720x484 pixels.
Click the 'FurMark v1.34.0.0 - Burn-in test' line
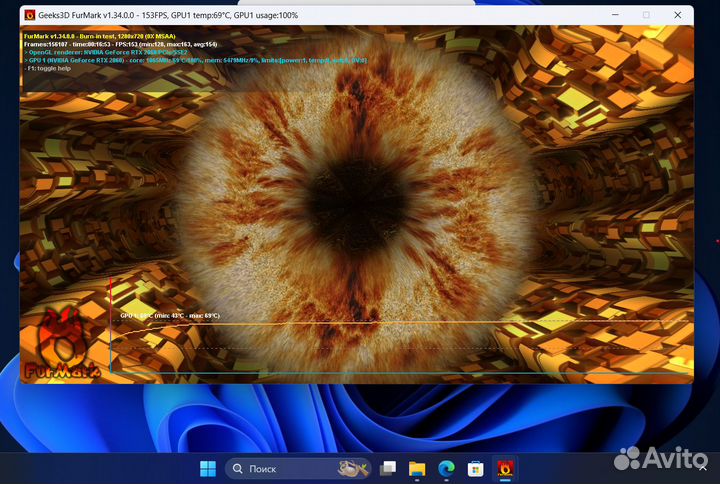point(100,36)
